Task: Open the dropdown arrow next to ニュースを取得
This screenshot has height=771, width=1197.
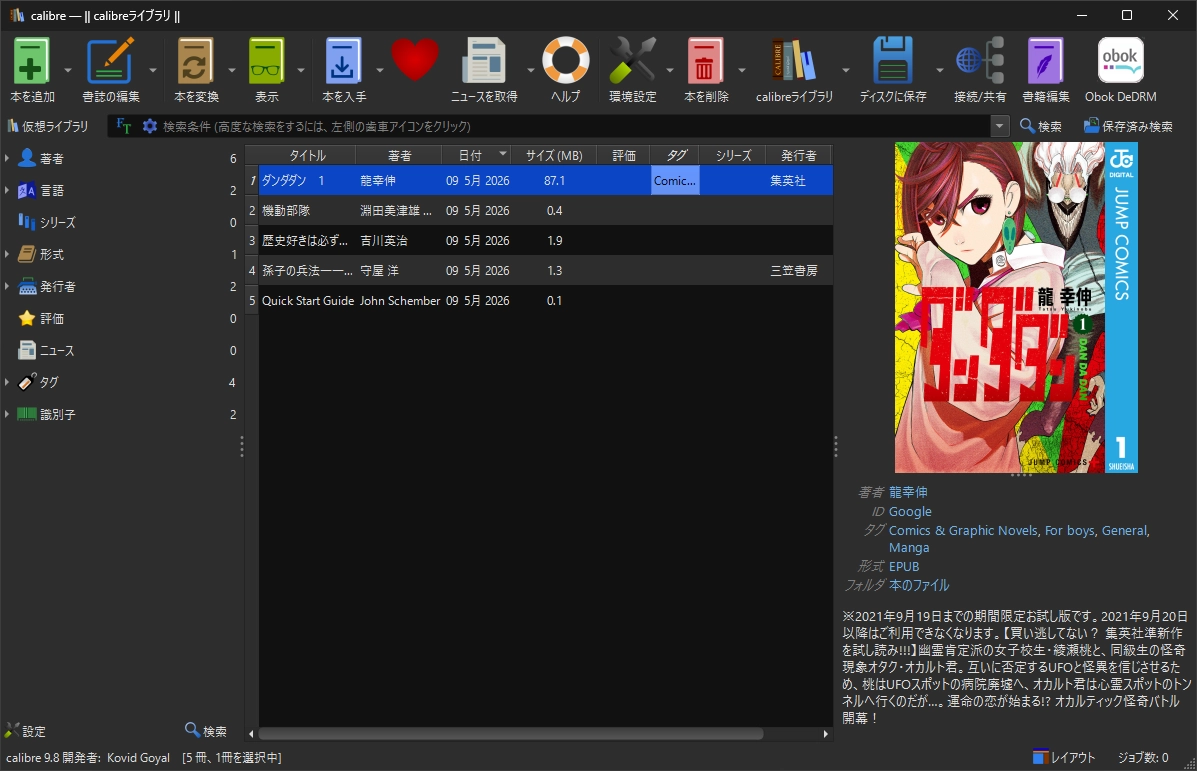Action: (x=531, y=70)
